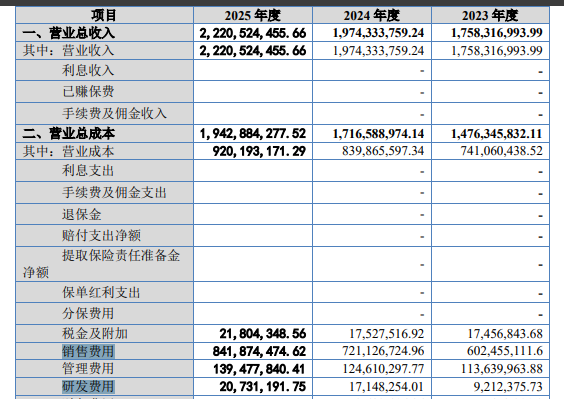Click value 17,148,254.01
This screenshot has width=564, height=399.
(x=387, y=386)
